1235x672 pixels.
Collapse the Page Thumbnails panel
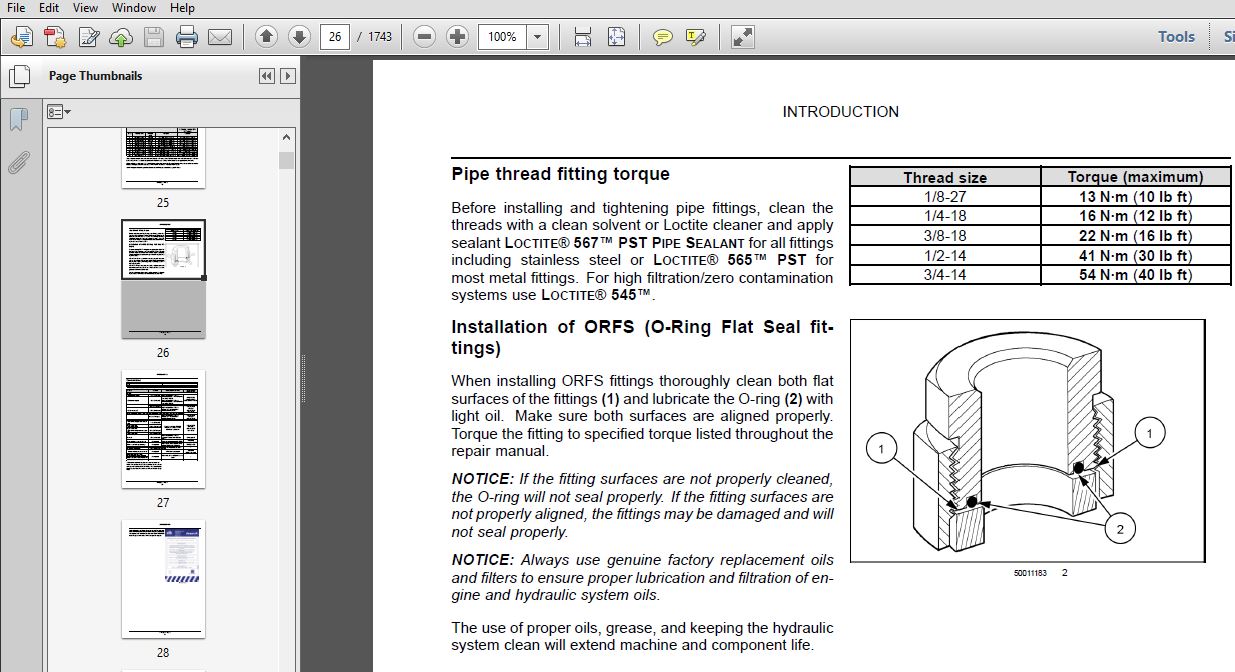tap(266, 76)
